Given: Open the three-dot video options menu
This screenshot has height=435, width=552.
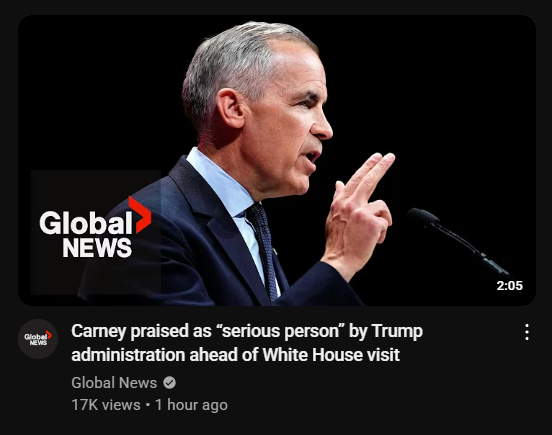Looking at the screenshot, I should [527, 332].
